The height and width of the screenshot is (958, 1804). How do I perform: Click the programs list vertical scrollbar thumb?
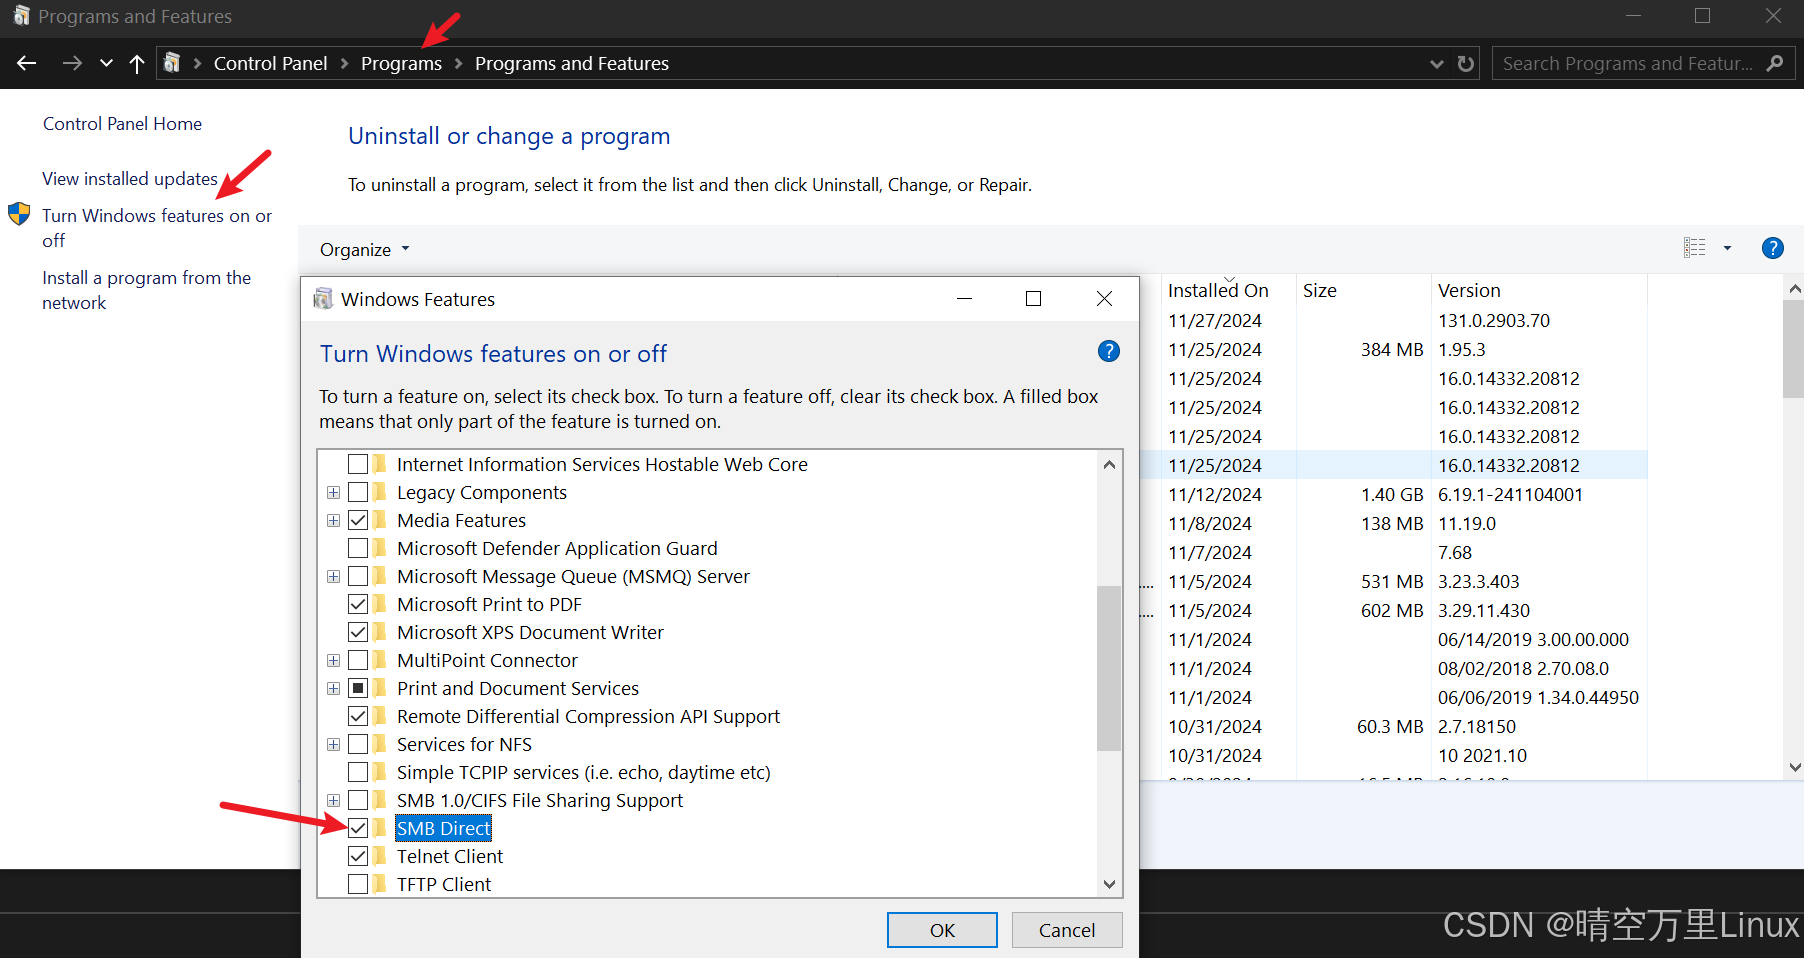1794,349
